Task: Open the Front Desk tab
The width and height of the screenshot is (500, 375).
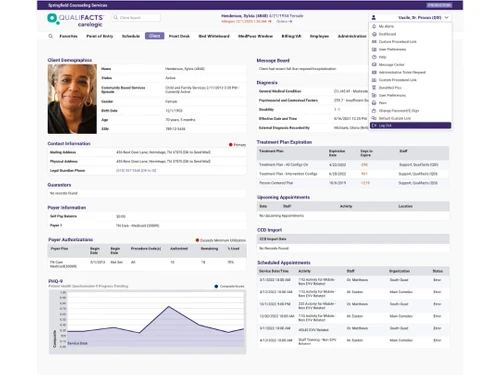Action: [179, 36]
